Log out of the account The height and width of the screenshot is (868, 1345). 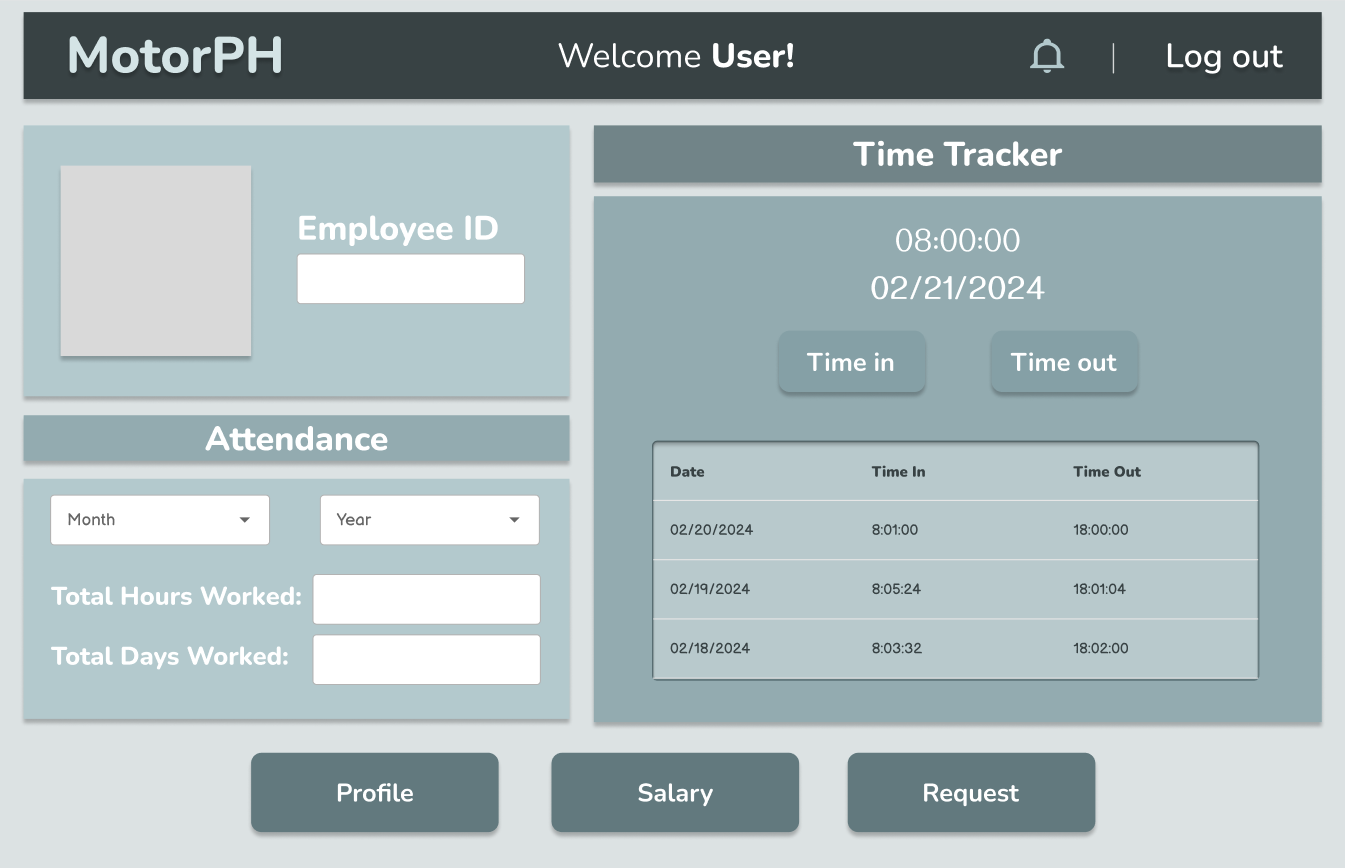[x=1223, y=57]
